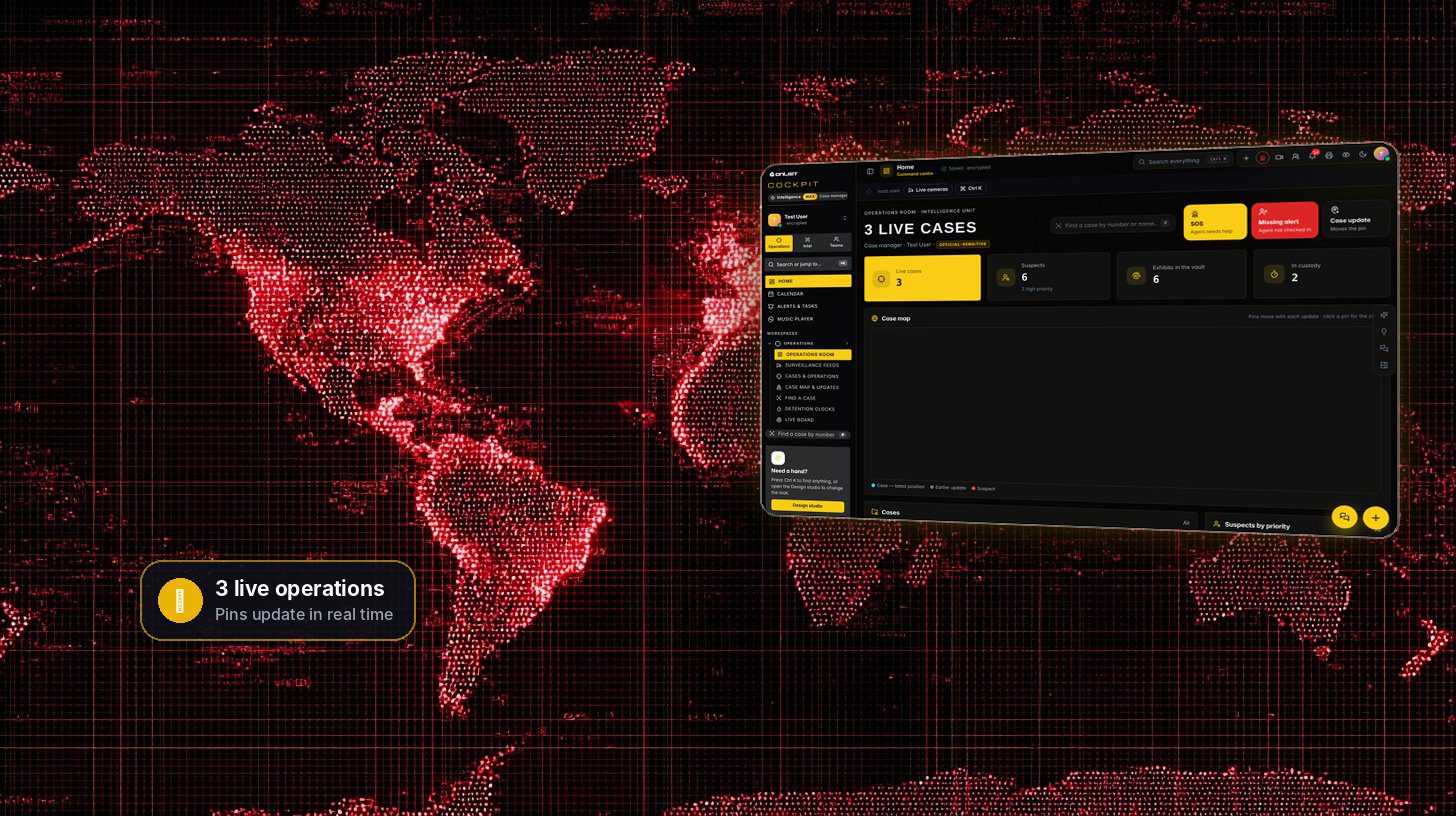Open the Live cameras chip

(x=928, y=189)
